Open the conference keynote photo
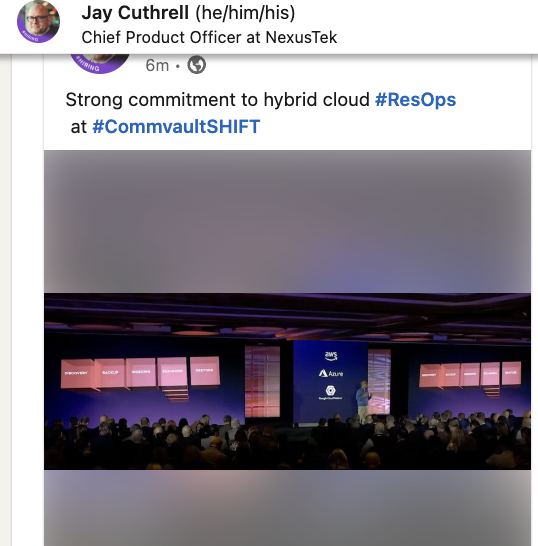 click(x=288, y=381)
